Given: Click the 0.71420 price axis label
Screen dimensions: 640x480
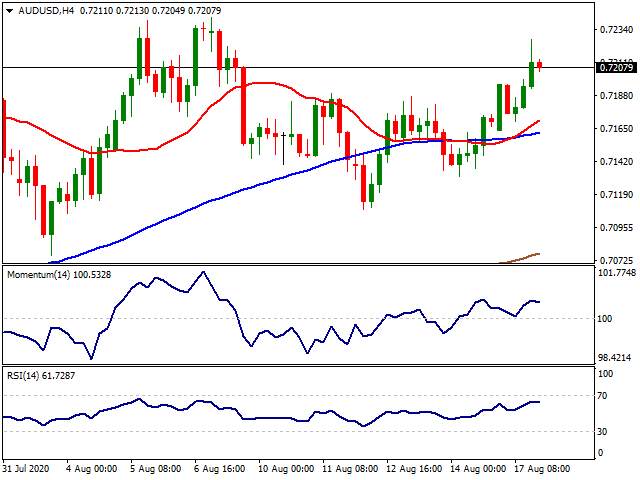Looking at the screenshot, I should pyautogui.click(x=617, y=162).
